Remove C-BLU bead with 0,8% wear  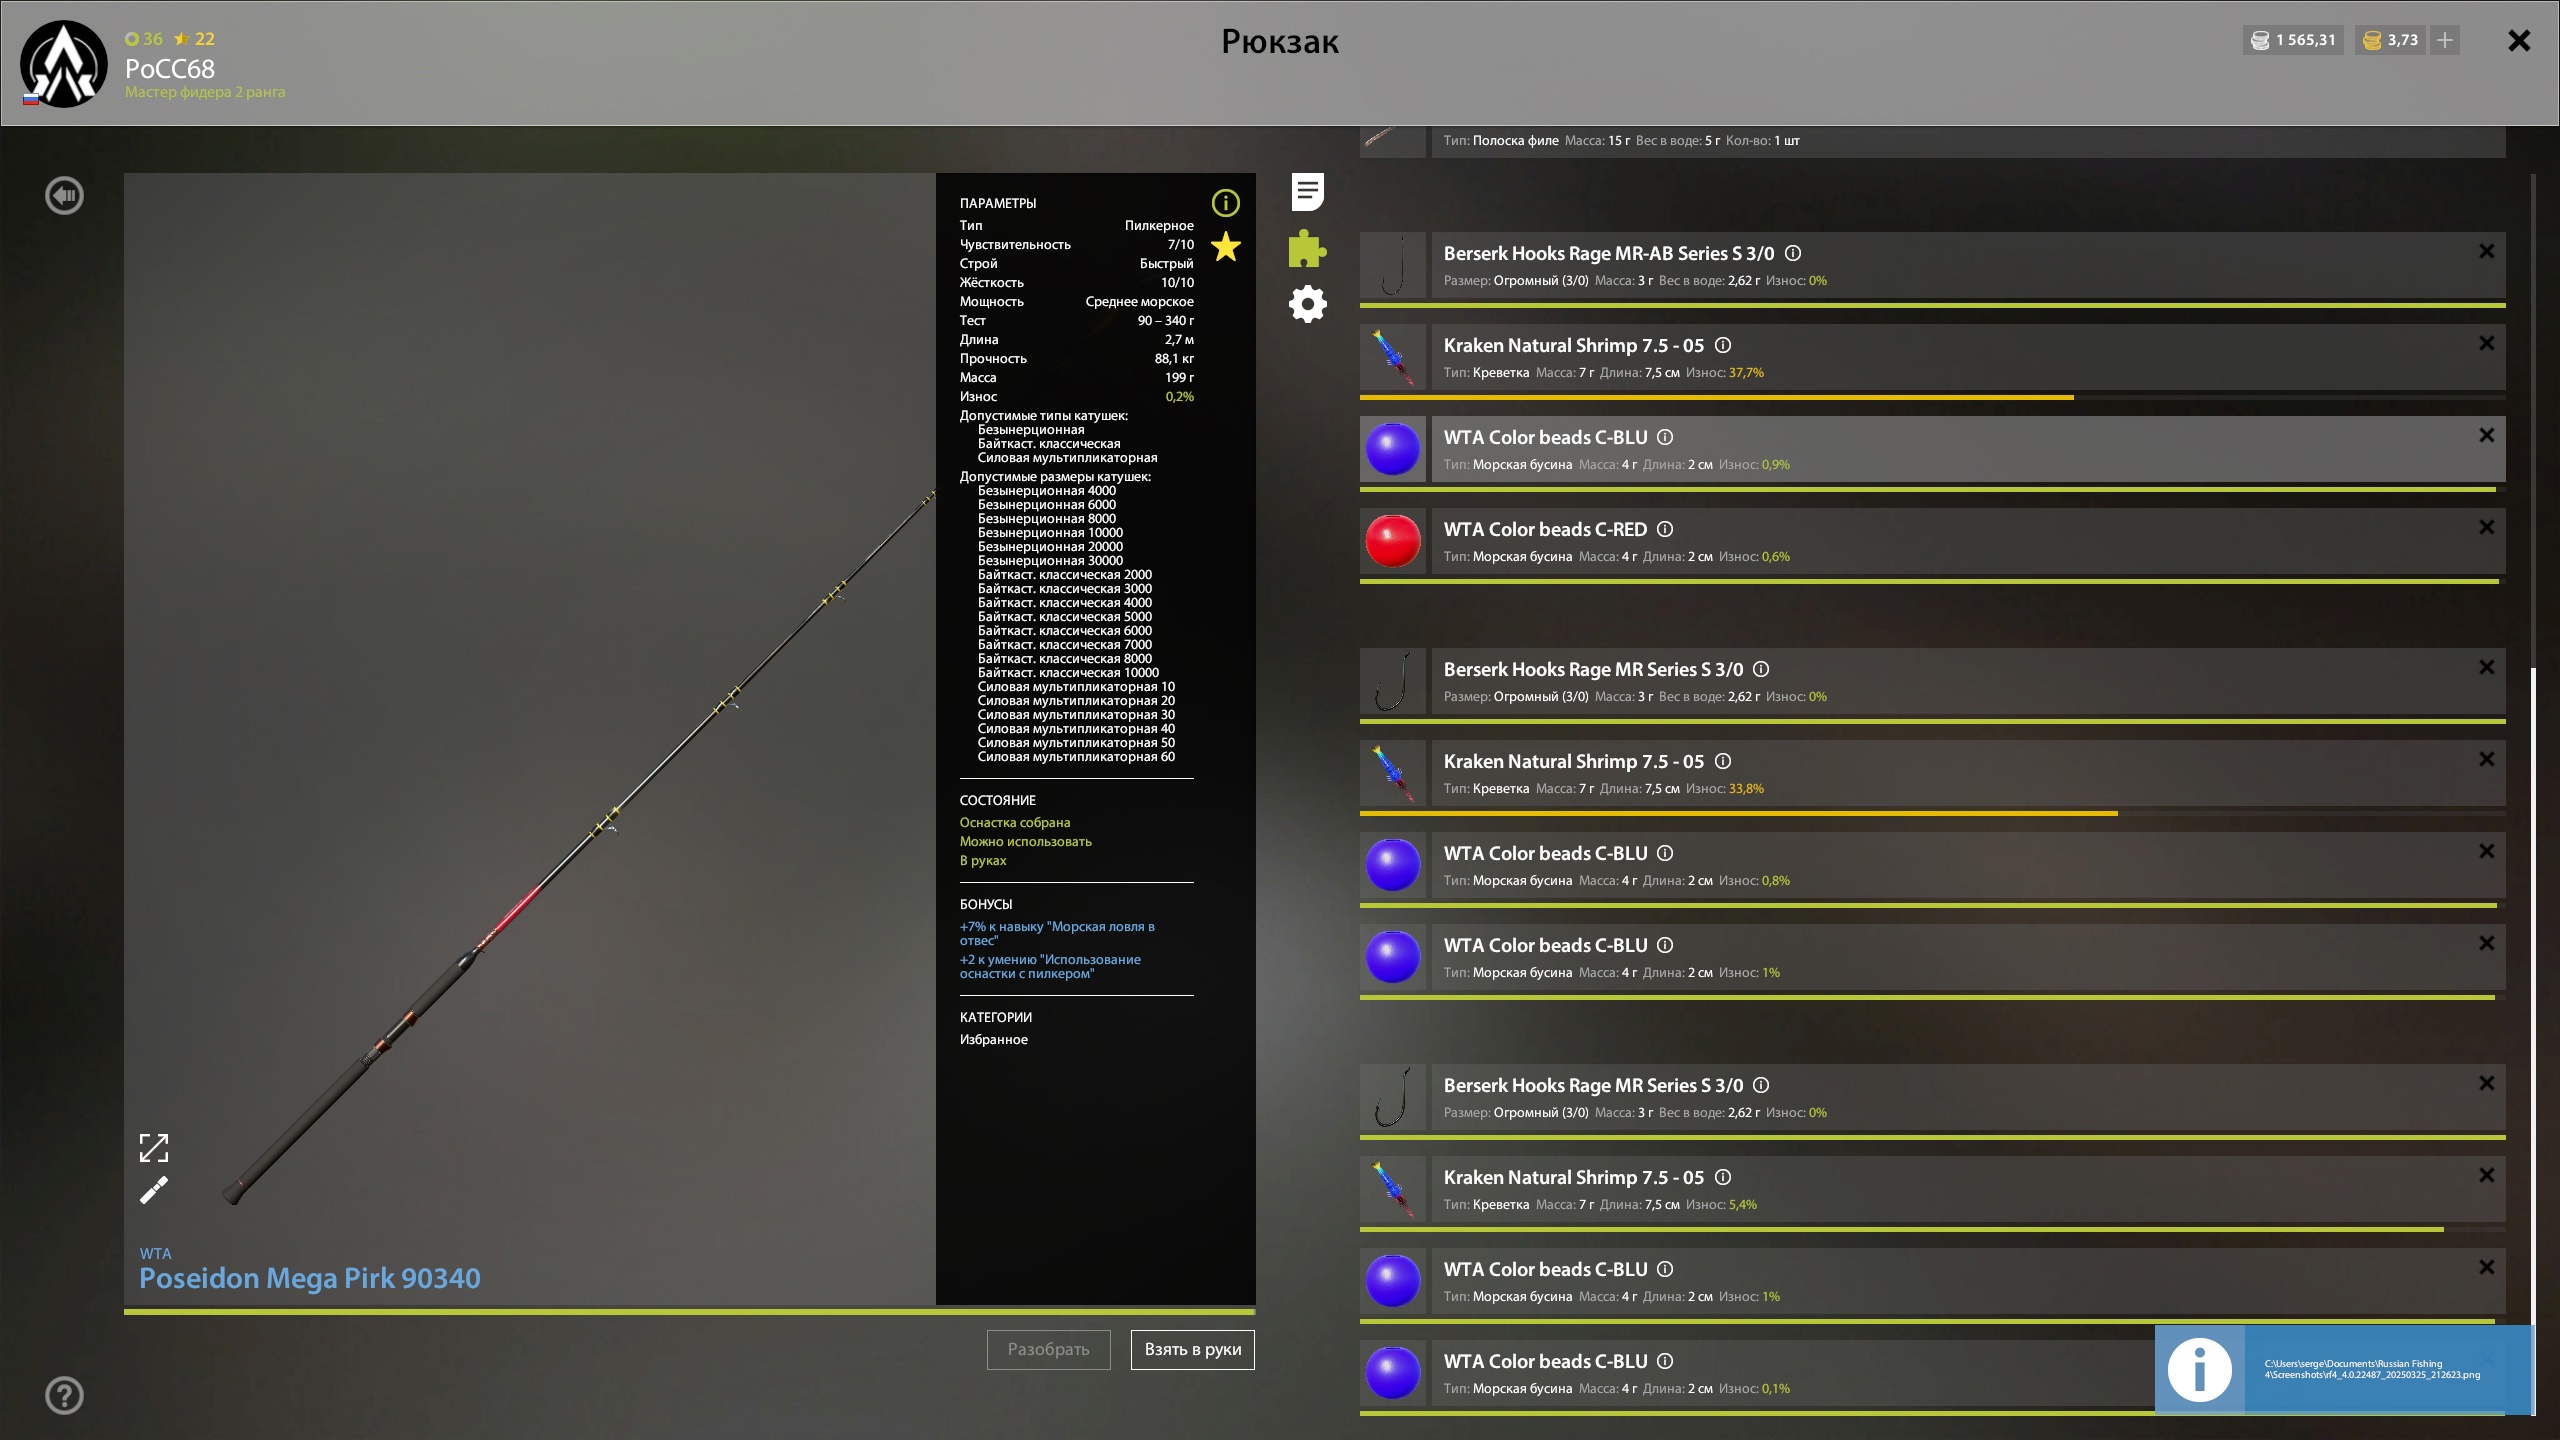tap(2487, 852)
